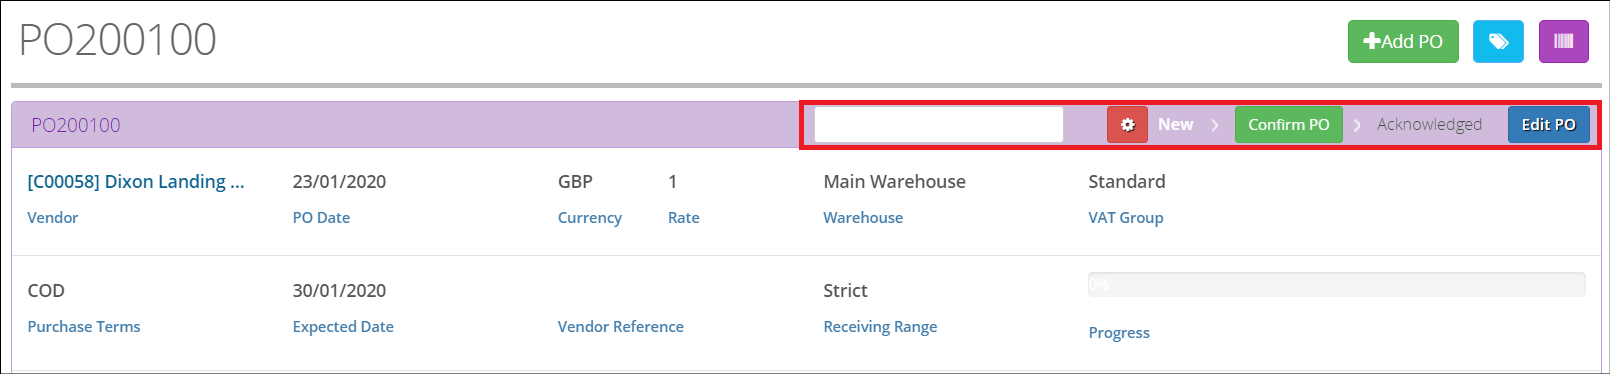The image size is (1610, 374).
Task: Click the blue tag icon button
Action: tap(1498, 41)
